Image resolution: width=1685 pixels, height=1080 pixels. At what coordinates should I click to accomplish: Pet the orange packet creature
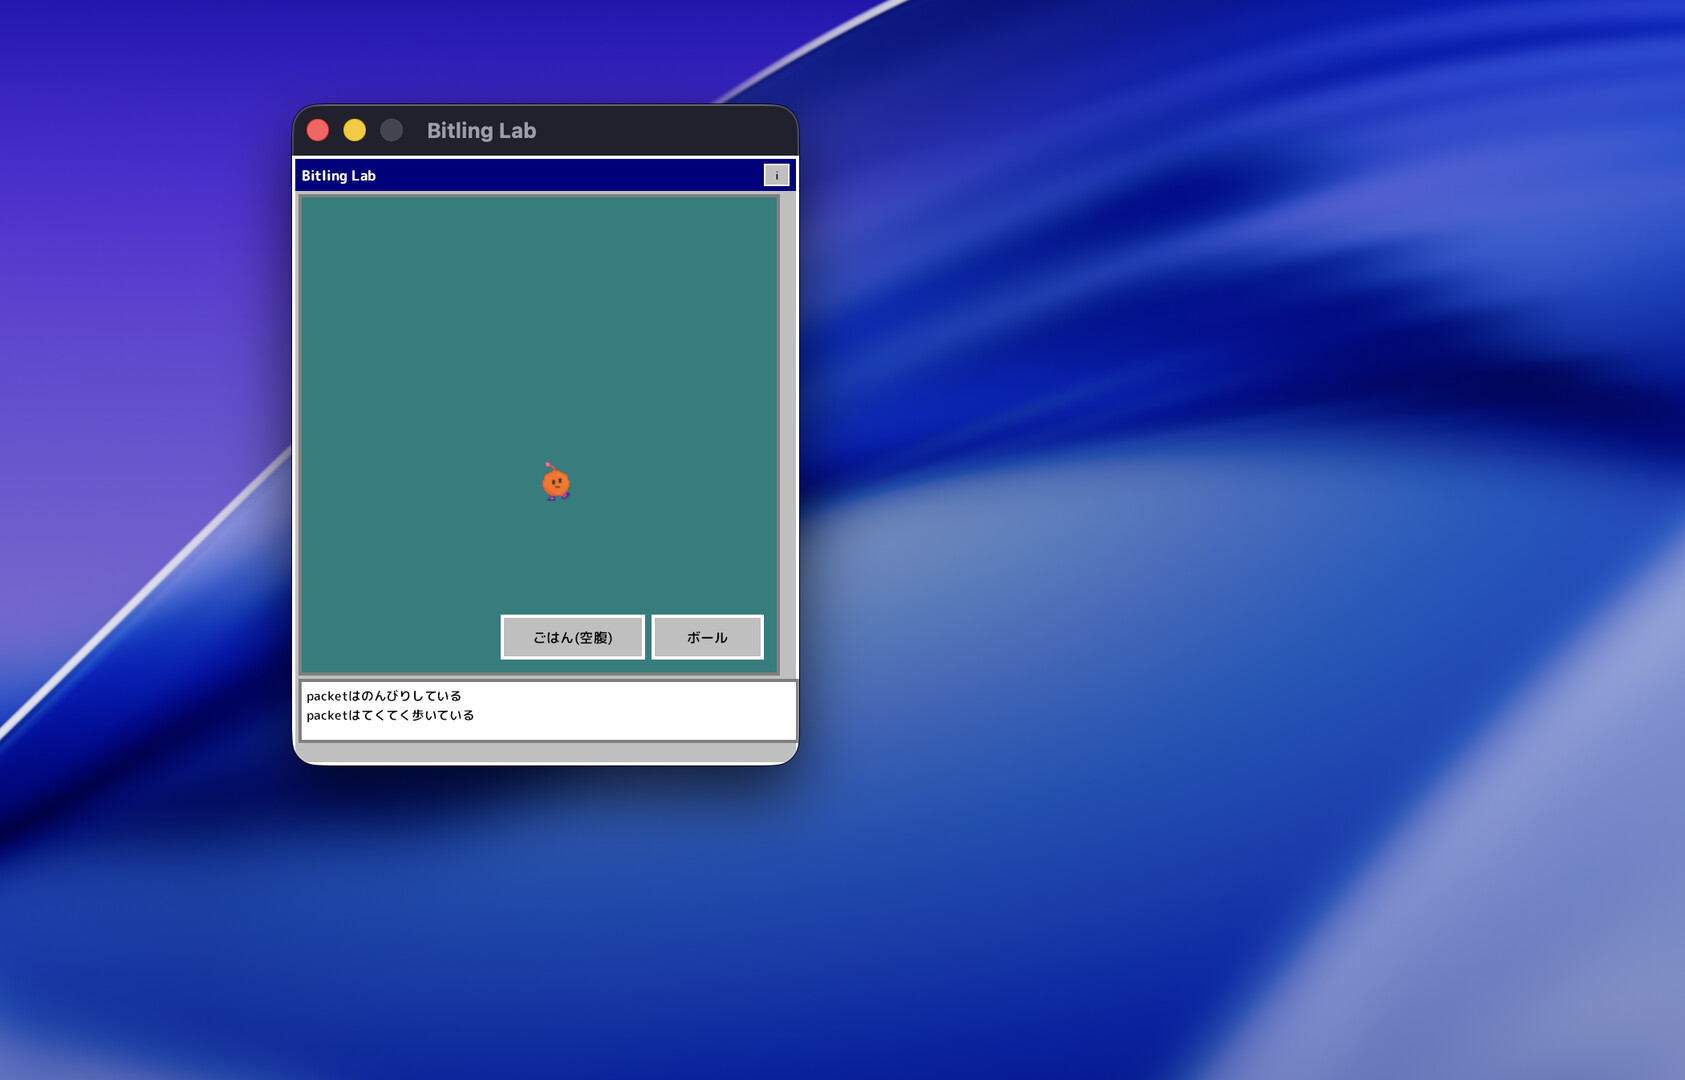pyautogui.click(x=556, y=484)
